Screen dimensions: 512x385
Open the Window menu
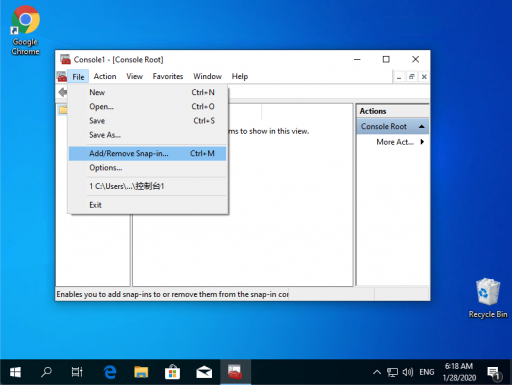(207, 77)
